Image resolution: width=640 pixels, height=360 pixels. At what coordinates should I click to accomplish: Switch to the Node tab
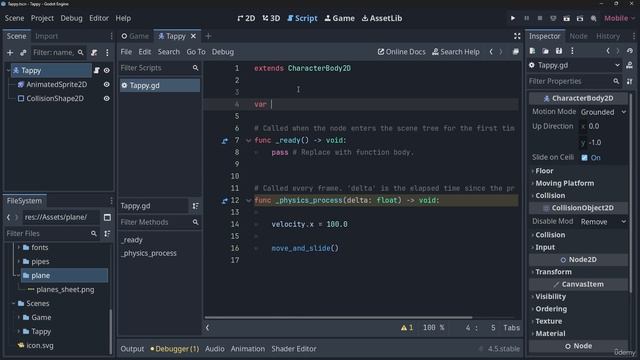click(x=578, y=36)
